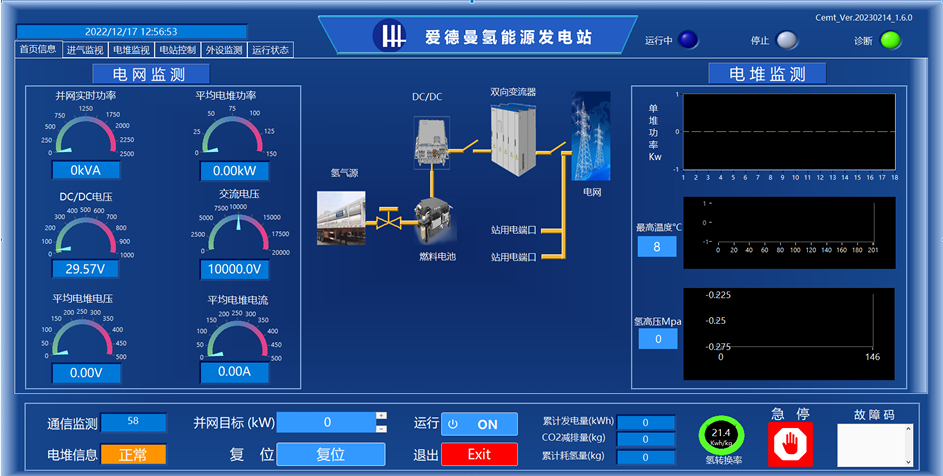Click the 平均电堆电压 gauge dial
This screenshot has width=943, height=476.
(x=83, y=335)
